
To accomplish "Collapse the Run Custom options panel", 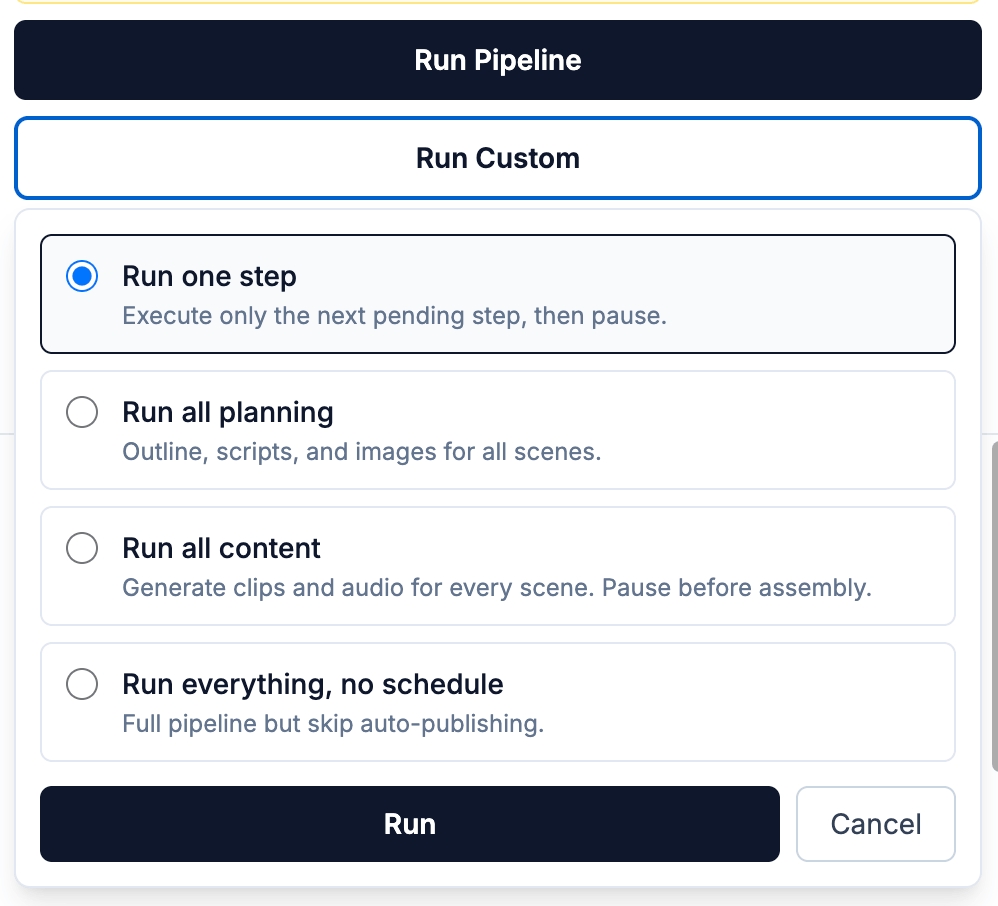I will point(497,158).
